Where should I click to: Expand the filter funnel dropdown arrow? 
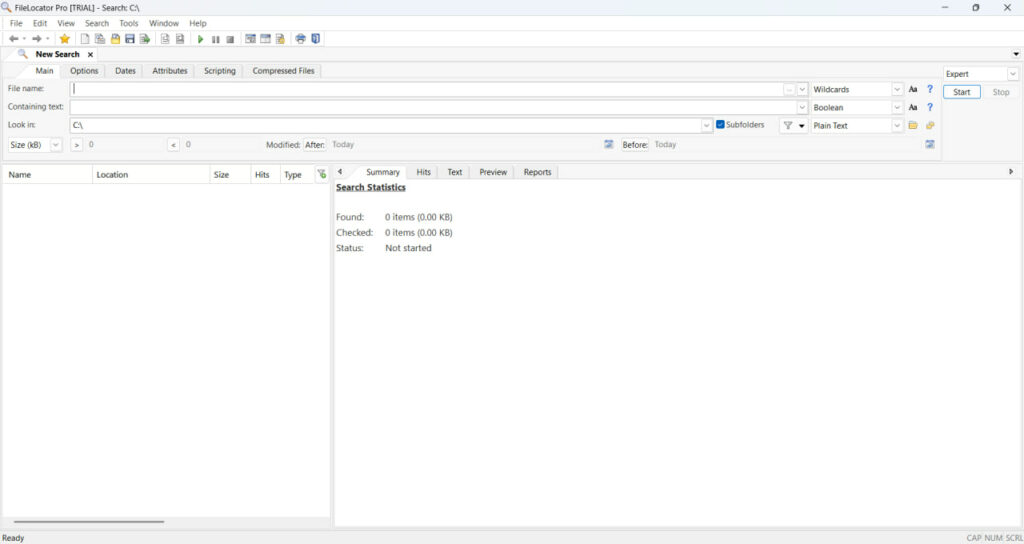802,125
